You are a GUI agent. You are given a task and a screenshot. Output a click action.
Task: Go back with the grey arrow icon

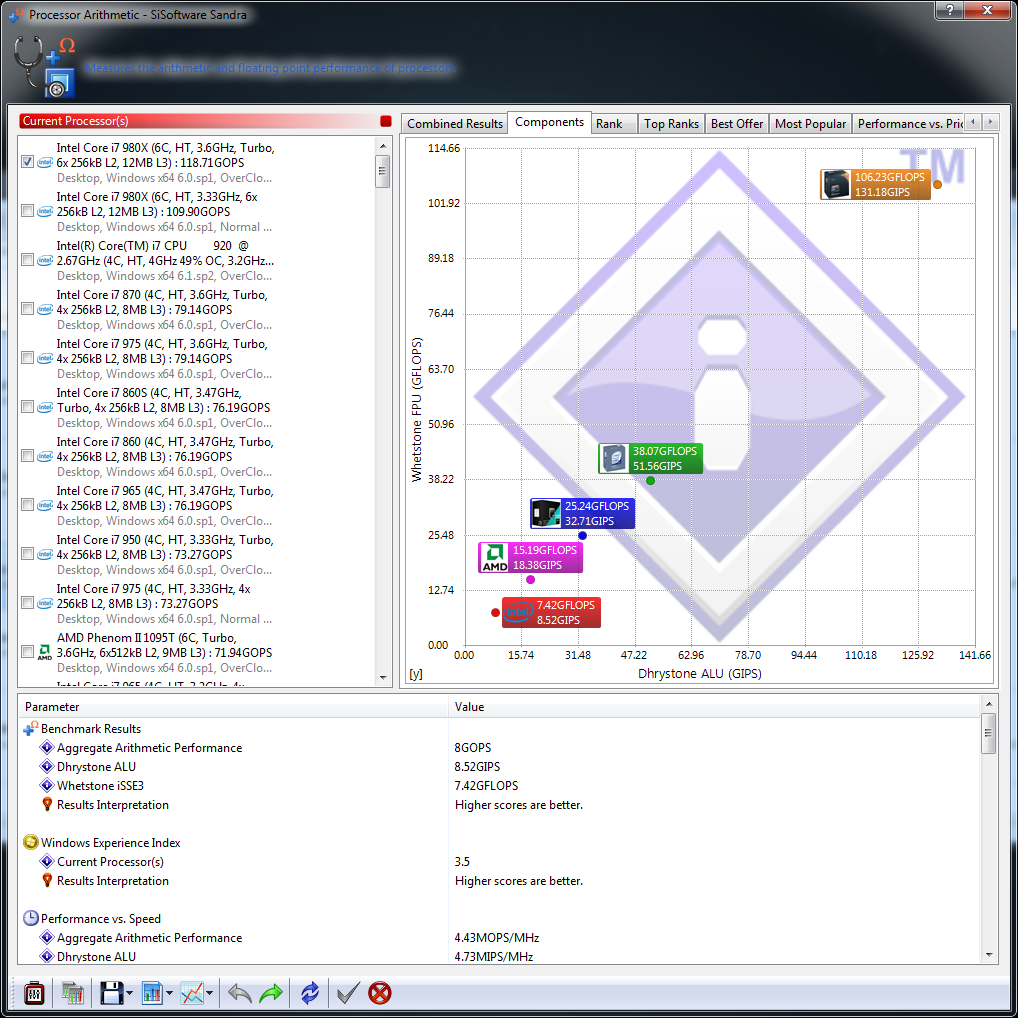[x=240, y=993]
